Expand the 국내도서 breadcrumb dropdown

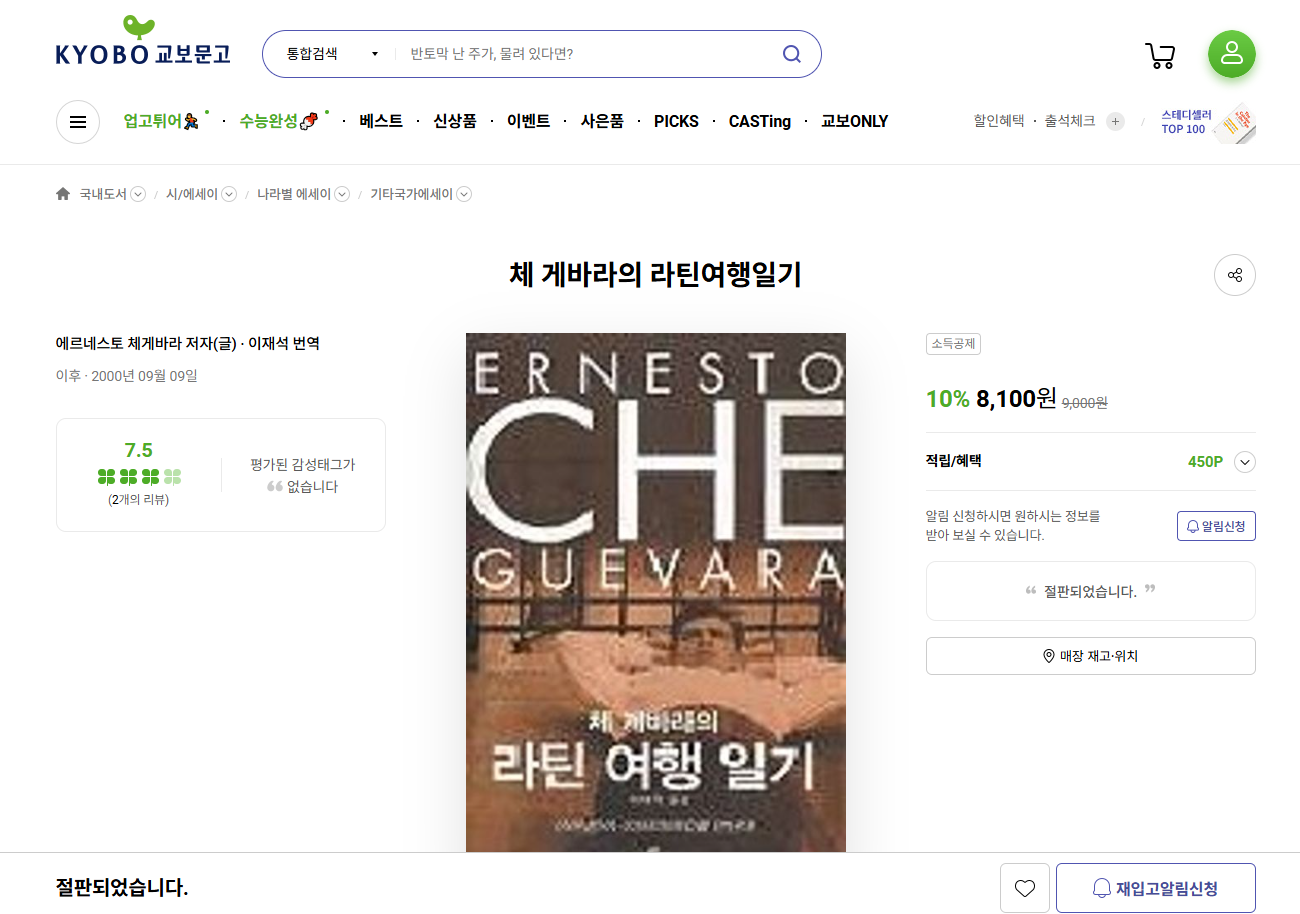(138, 194)
